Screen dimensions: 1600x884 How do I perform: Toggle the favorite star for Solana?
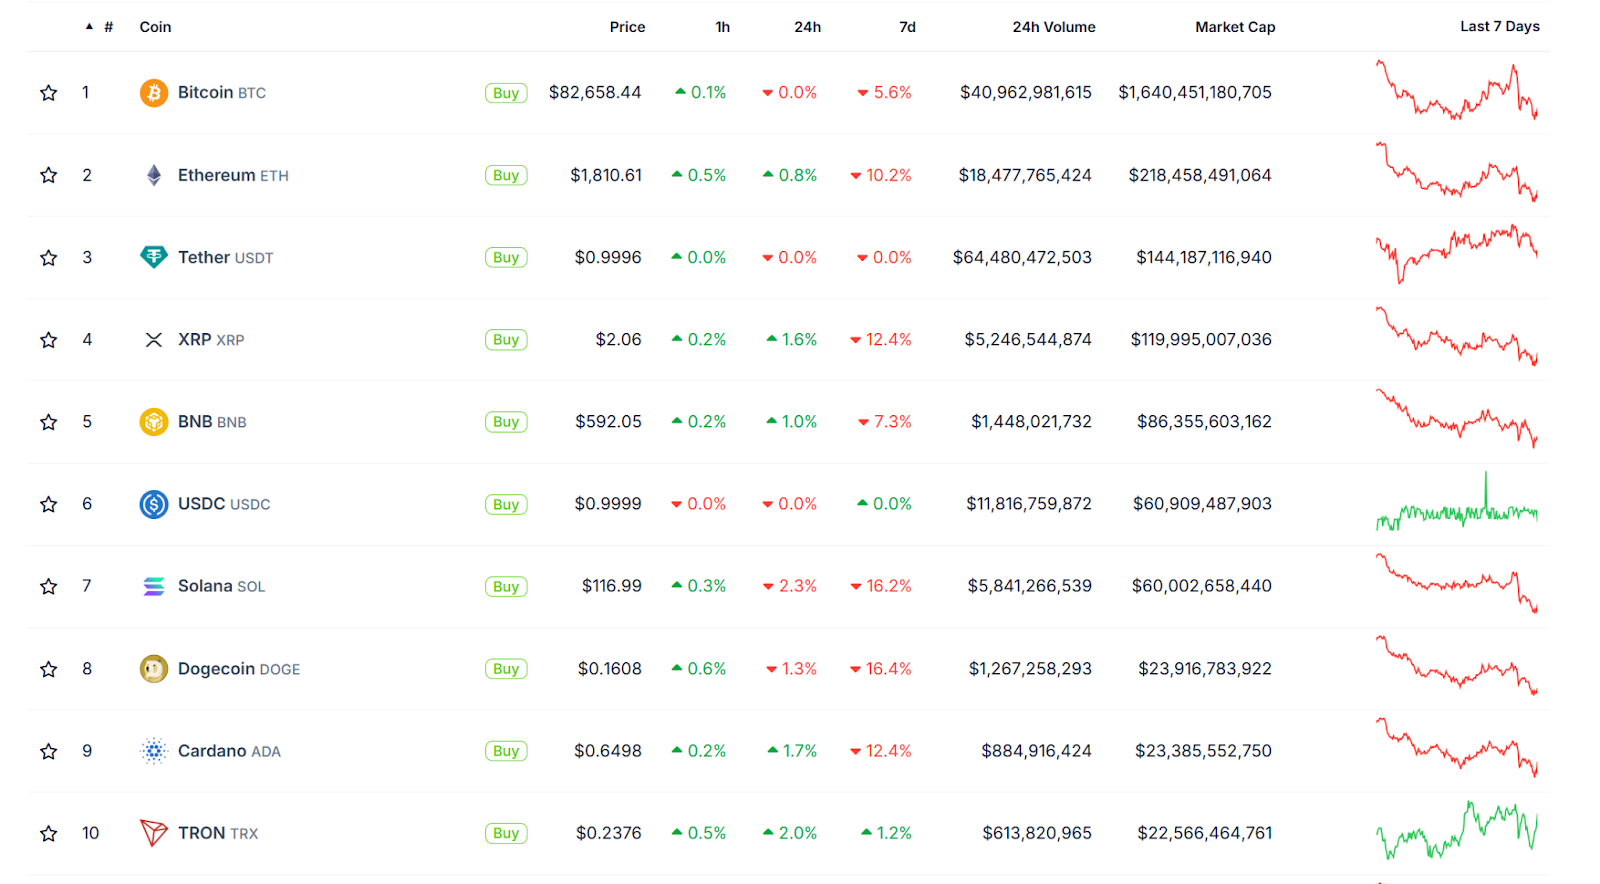point(48,586)
